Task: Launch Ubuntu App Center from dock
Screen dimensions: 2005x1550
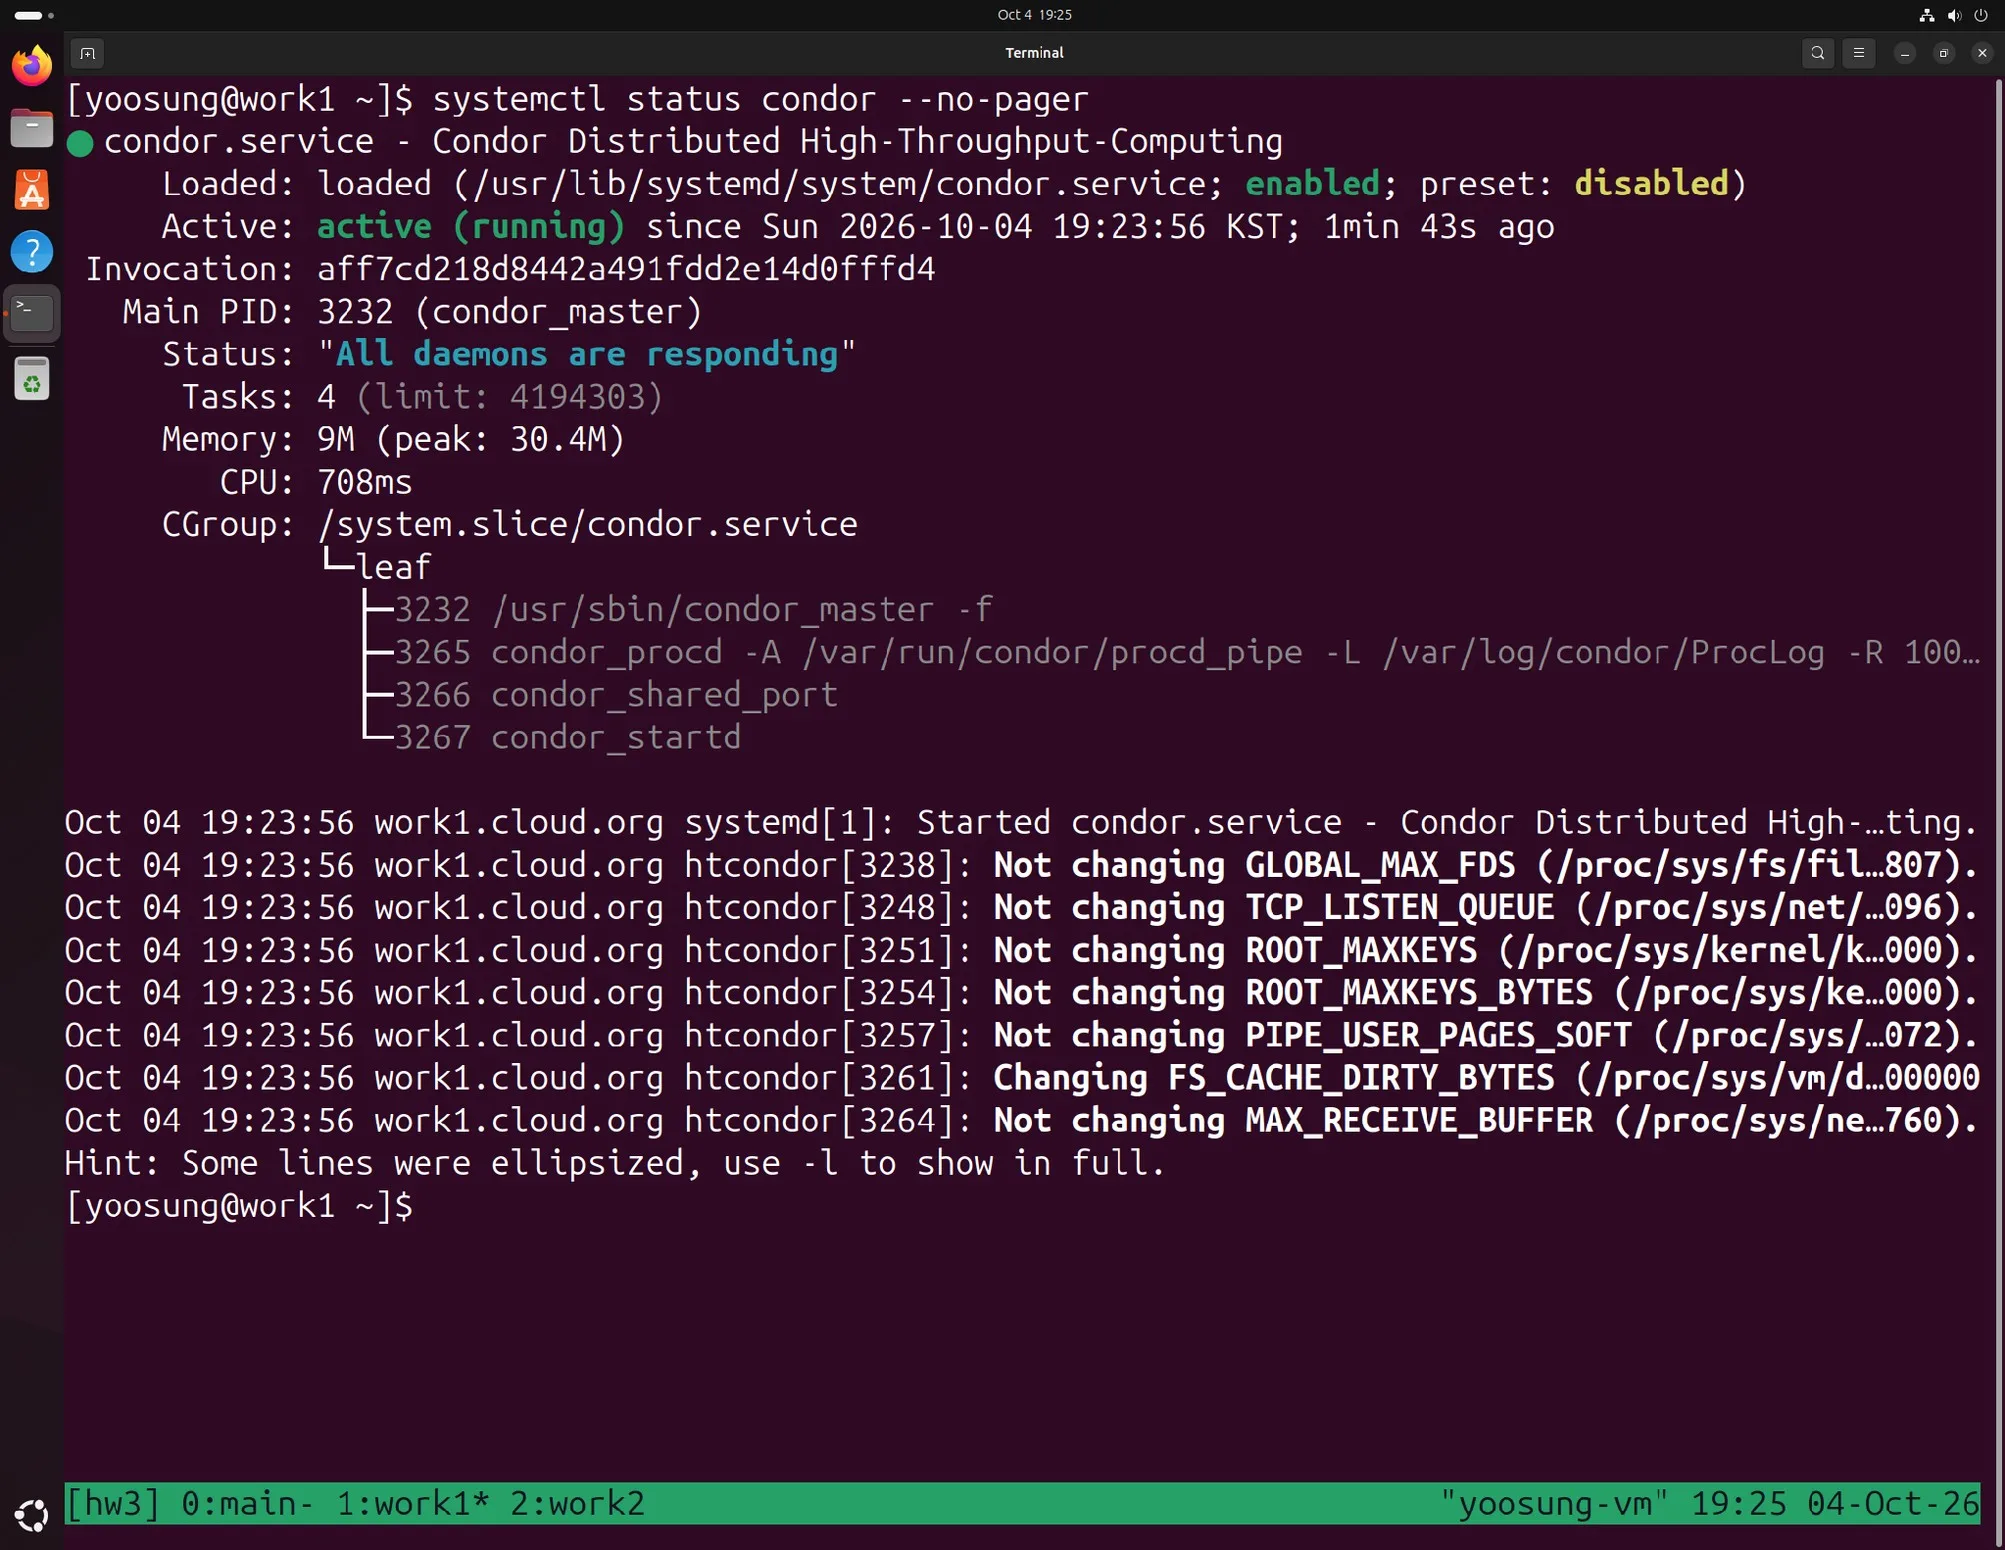Action: tap(32, 190)
